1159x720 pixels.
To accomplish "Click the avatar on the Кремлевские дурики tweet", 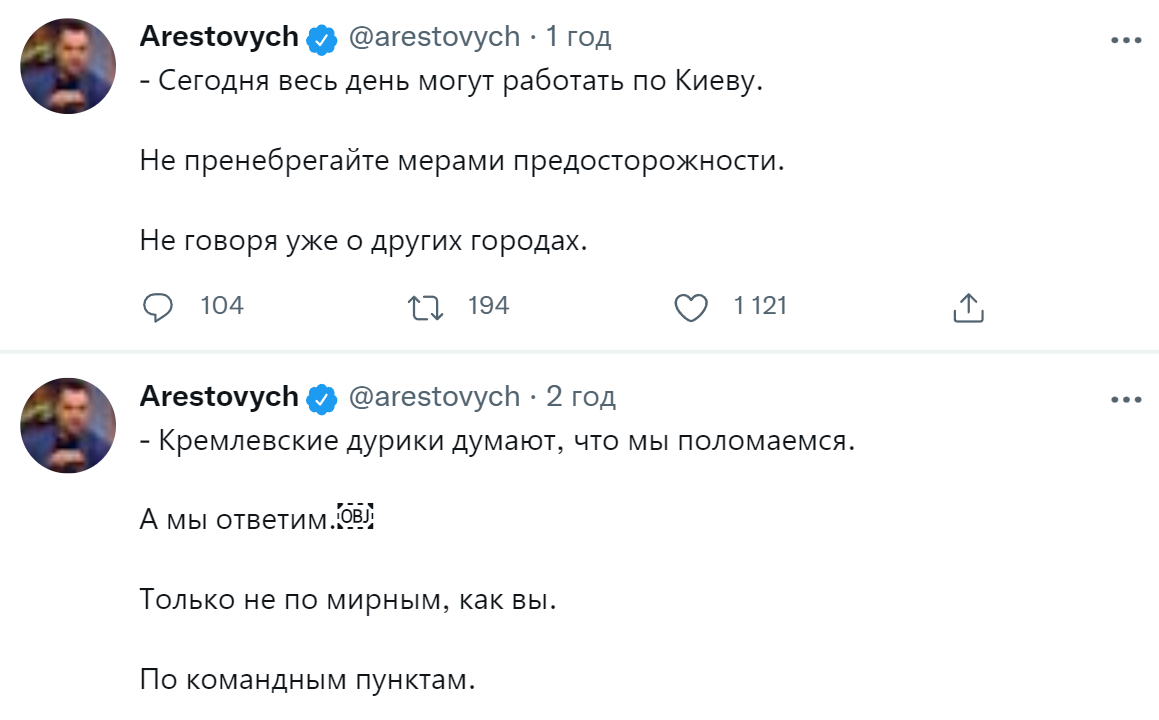I will coord(67,425).
